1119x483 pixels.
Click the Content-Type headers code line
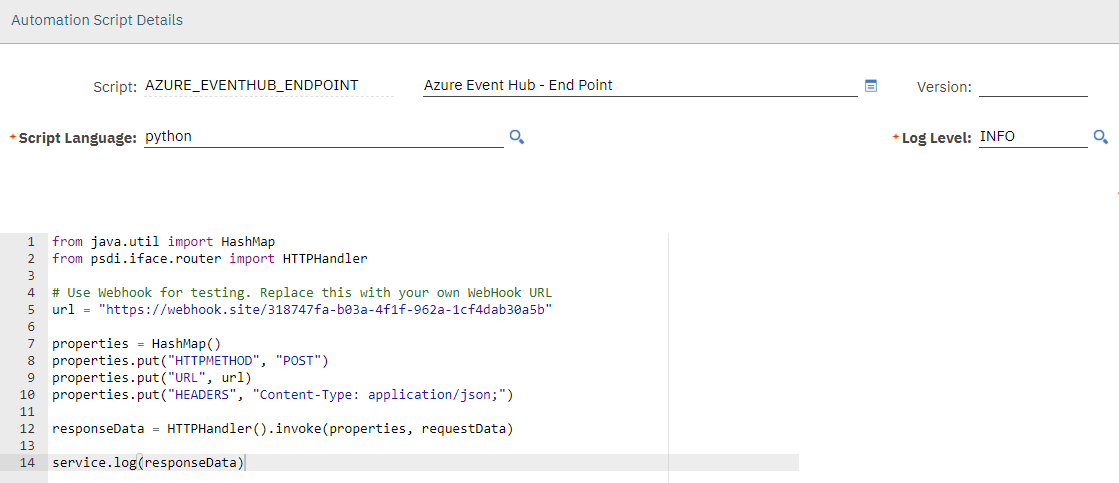click(x=283, y=395)
